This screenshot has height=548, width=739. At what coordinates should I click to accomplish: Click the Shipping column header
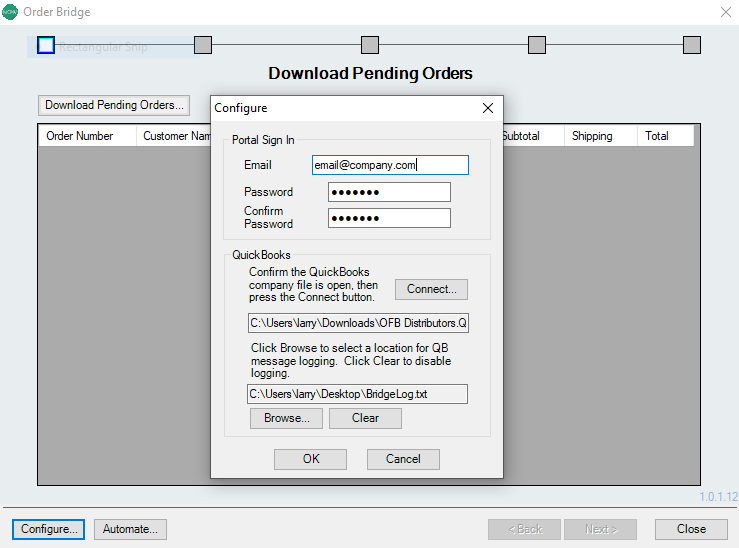592,136
